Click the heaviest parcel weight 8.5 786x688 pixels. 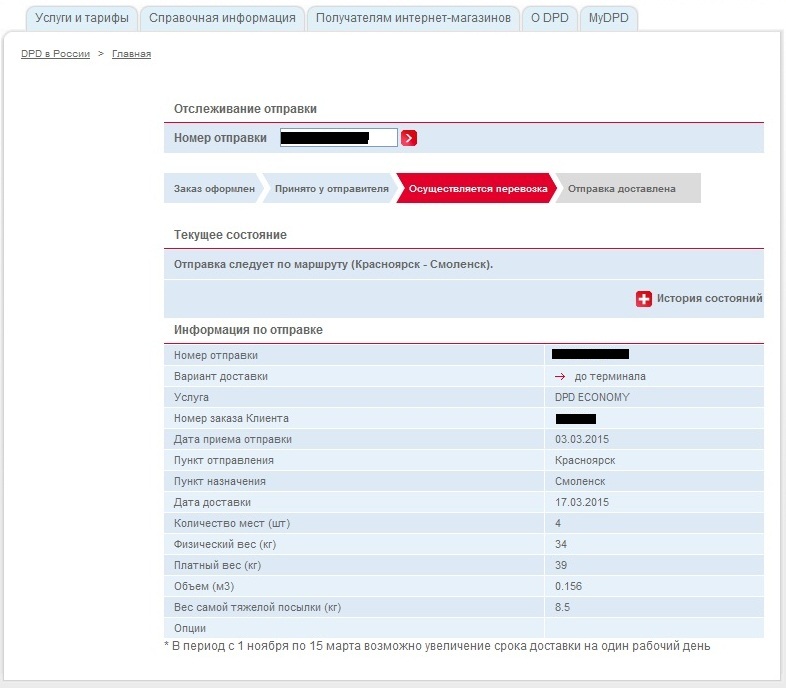tap(562, 607)
